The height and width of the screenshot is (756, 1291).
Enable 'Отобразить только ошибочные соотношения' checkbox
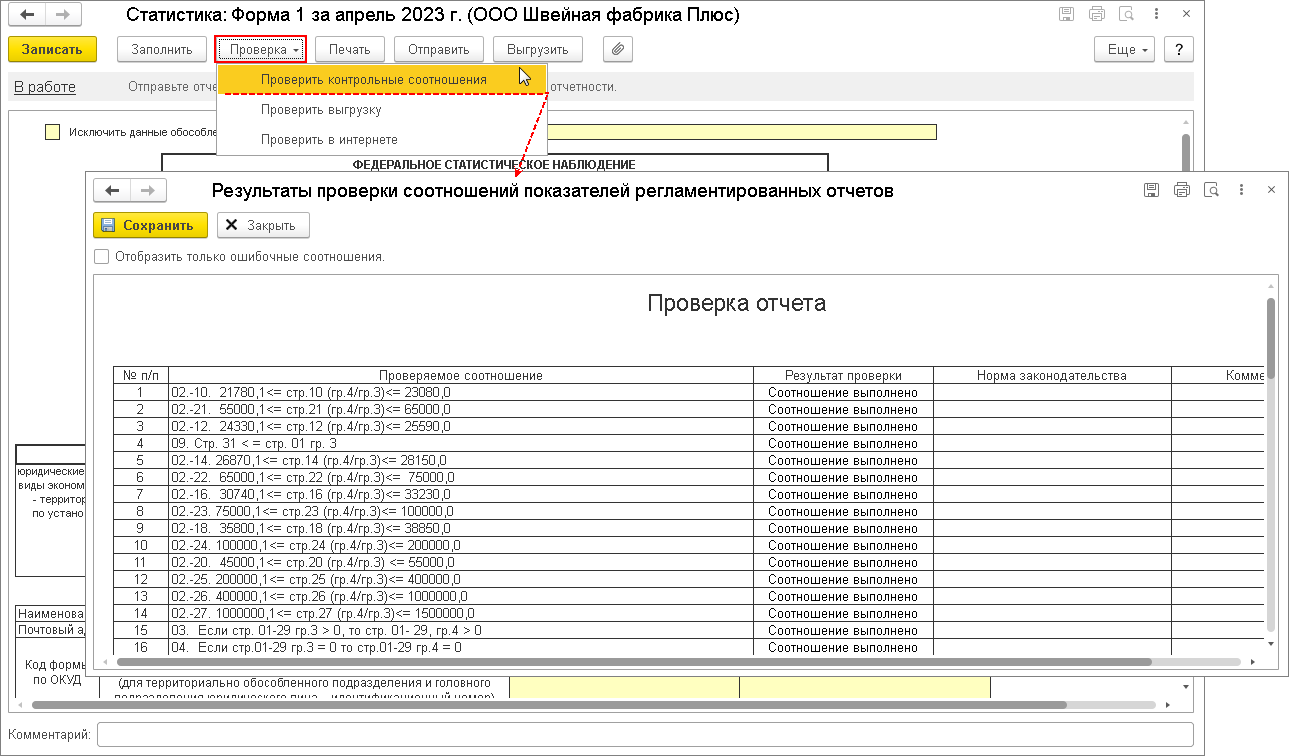102,256
